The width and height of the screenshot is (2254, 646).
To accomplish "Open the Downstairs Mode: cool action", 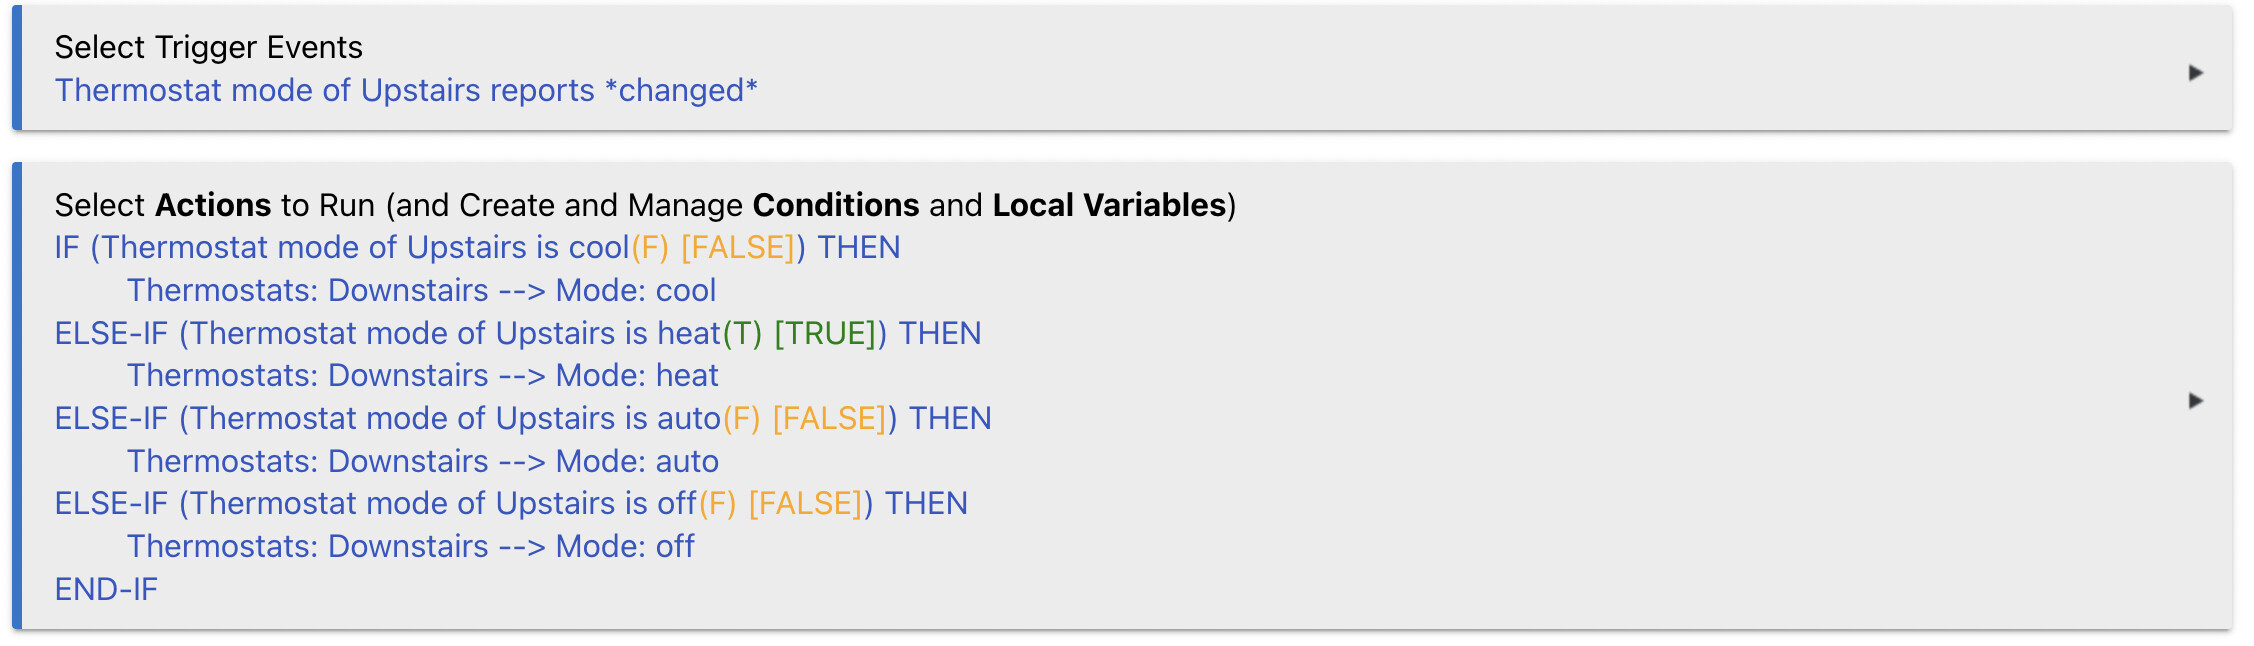I will 421,290.
